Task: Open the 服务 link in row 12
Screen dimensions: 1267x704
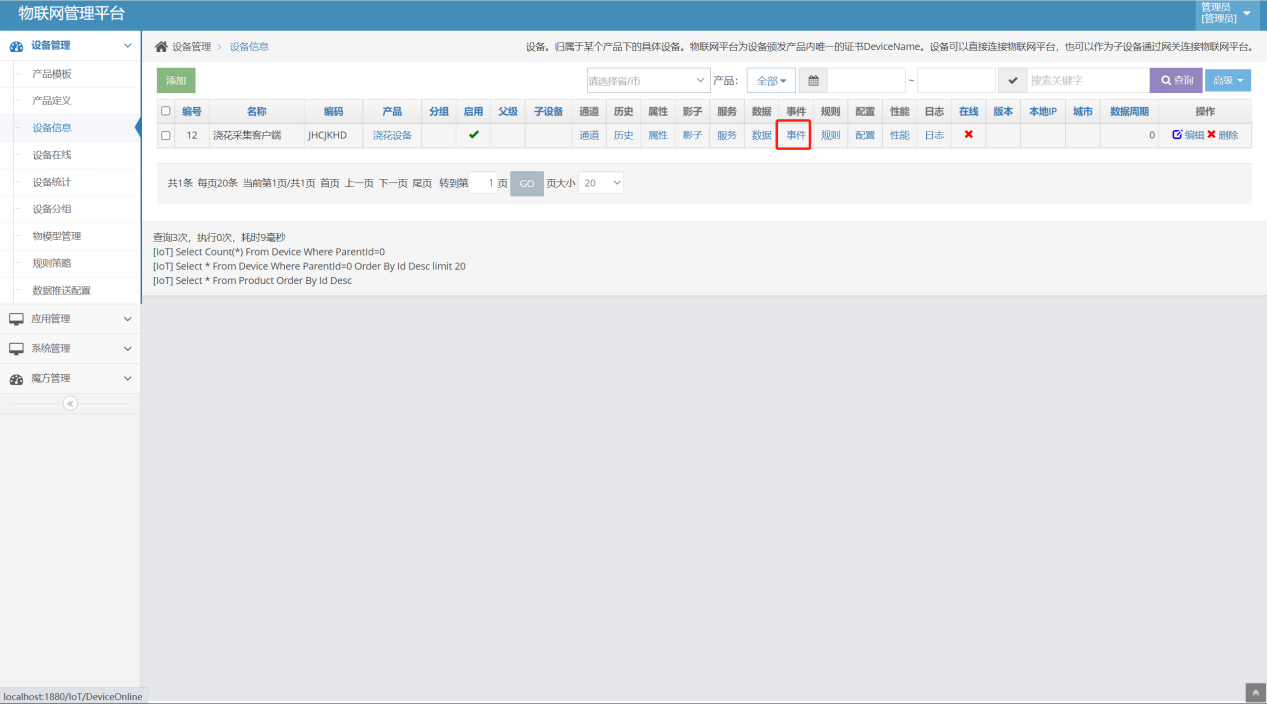Action: coord(727,135)
